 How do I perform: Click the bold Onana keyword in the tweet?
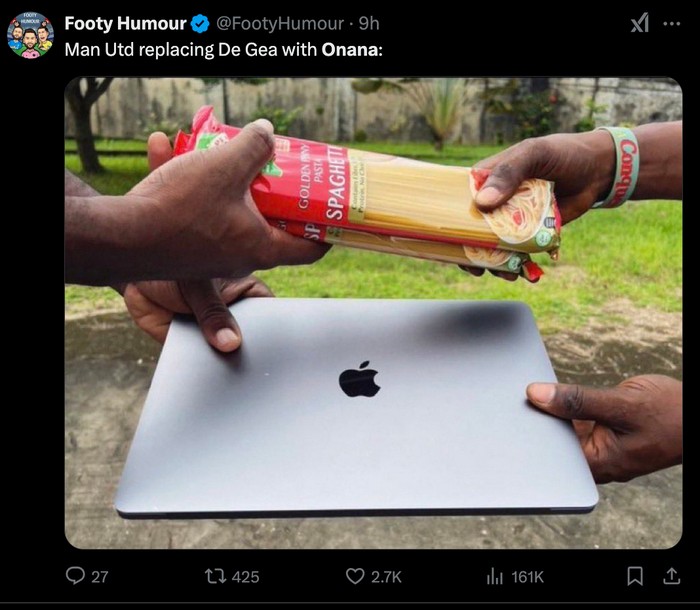point(350,50)
